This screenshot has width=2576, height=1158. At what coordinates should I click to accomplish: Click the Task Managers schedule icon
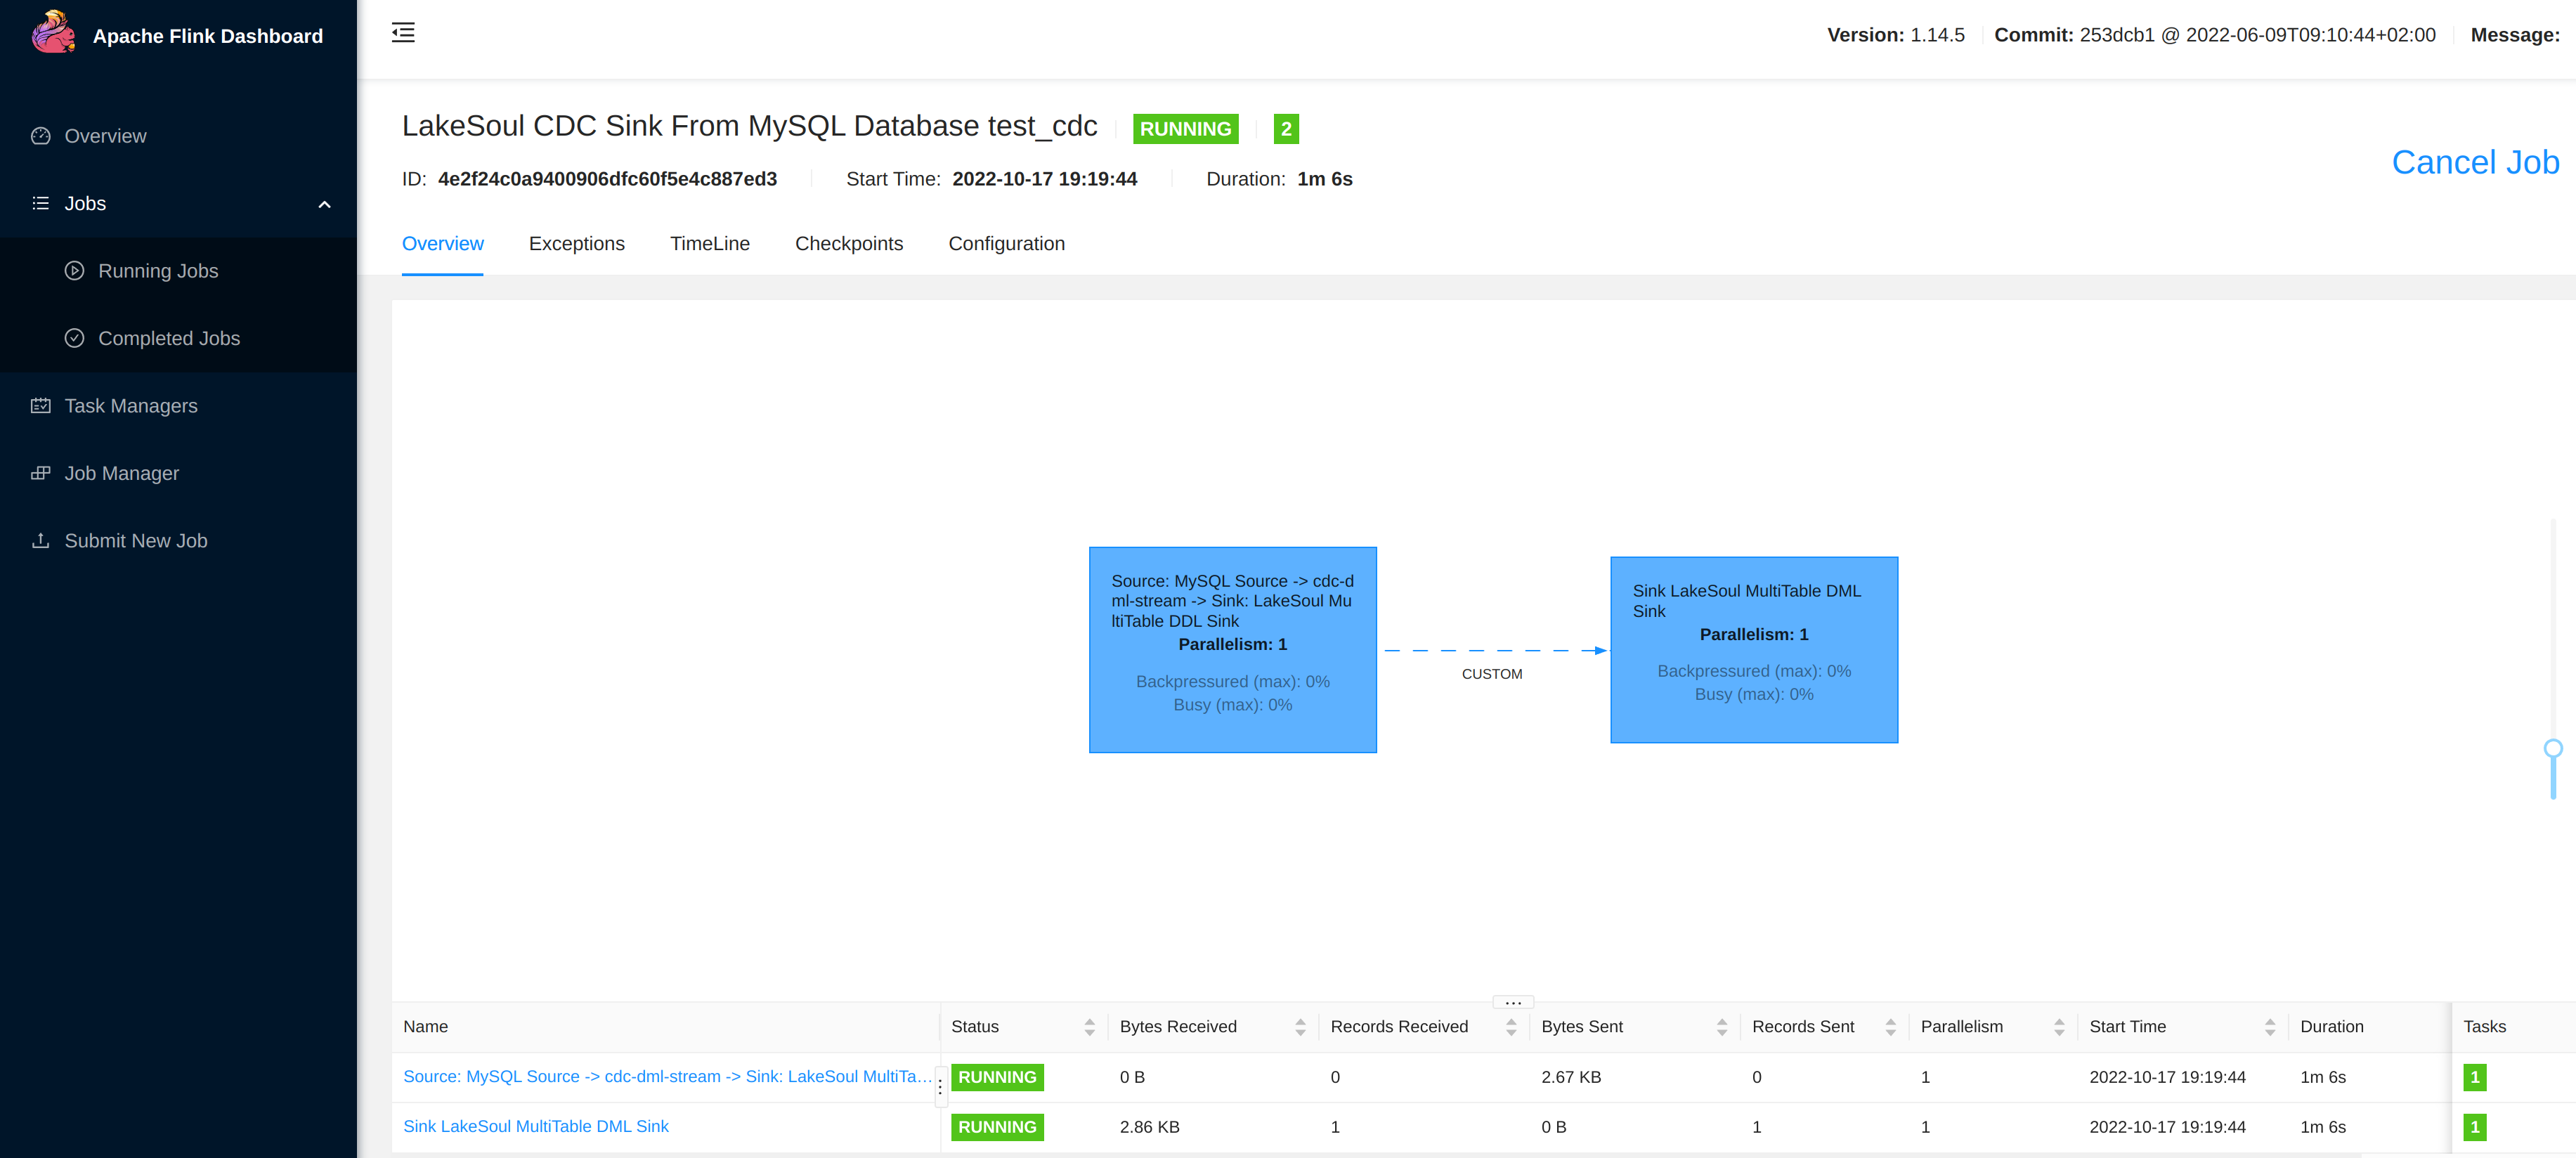pyautogui.click(x=41, y=405)
